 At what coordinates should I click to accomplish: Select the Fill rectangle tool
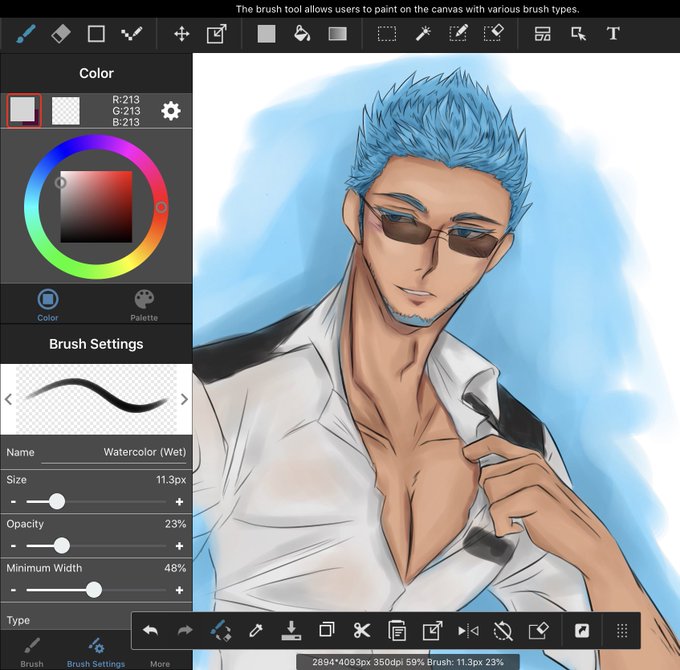pos(266,34)
